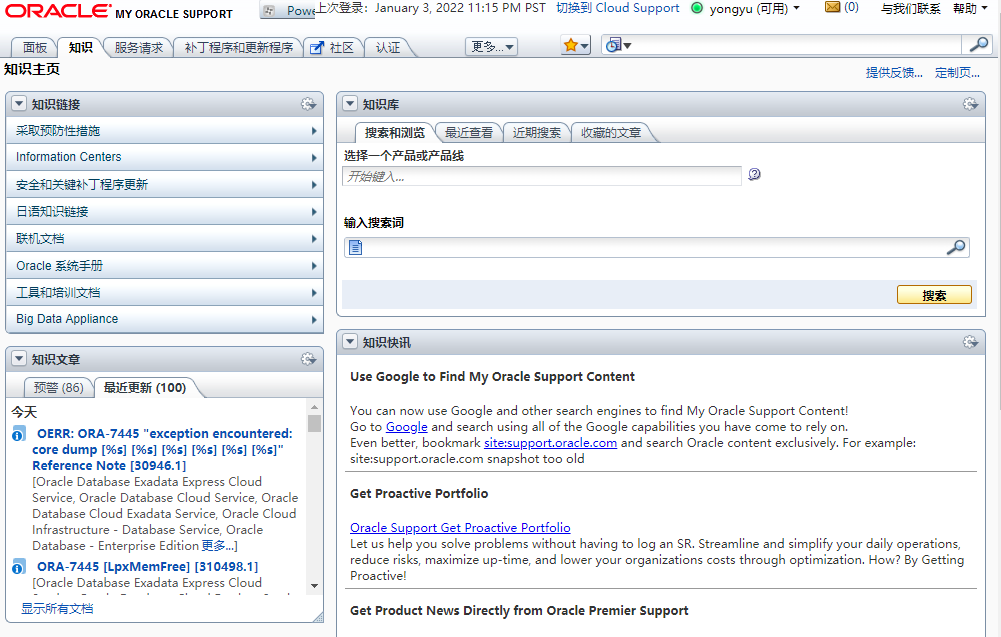
Task: Open the Google link
Action: (x=407, y=427)
